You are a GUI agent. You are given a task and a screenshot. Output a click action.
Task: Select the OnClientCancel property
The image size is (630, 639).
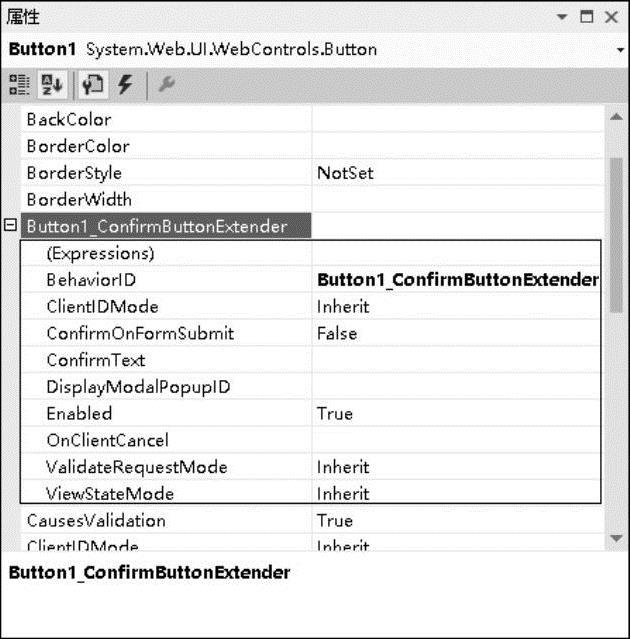[166, 440]
